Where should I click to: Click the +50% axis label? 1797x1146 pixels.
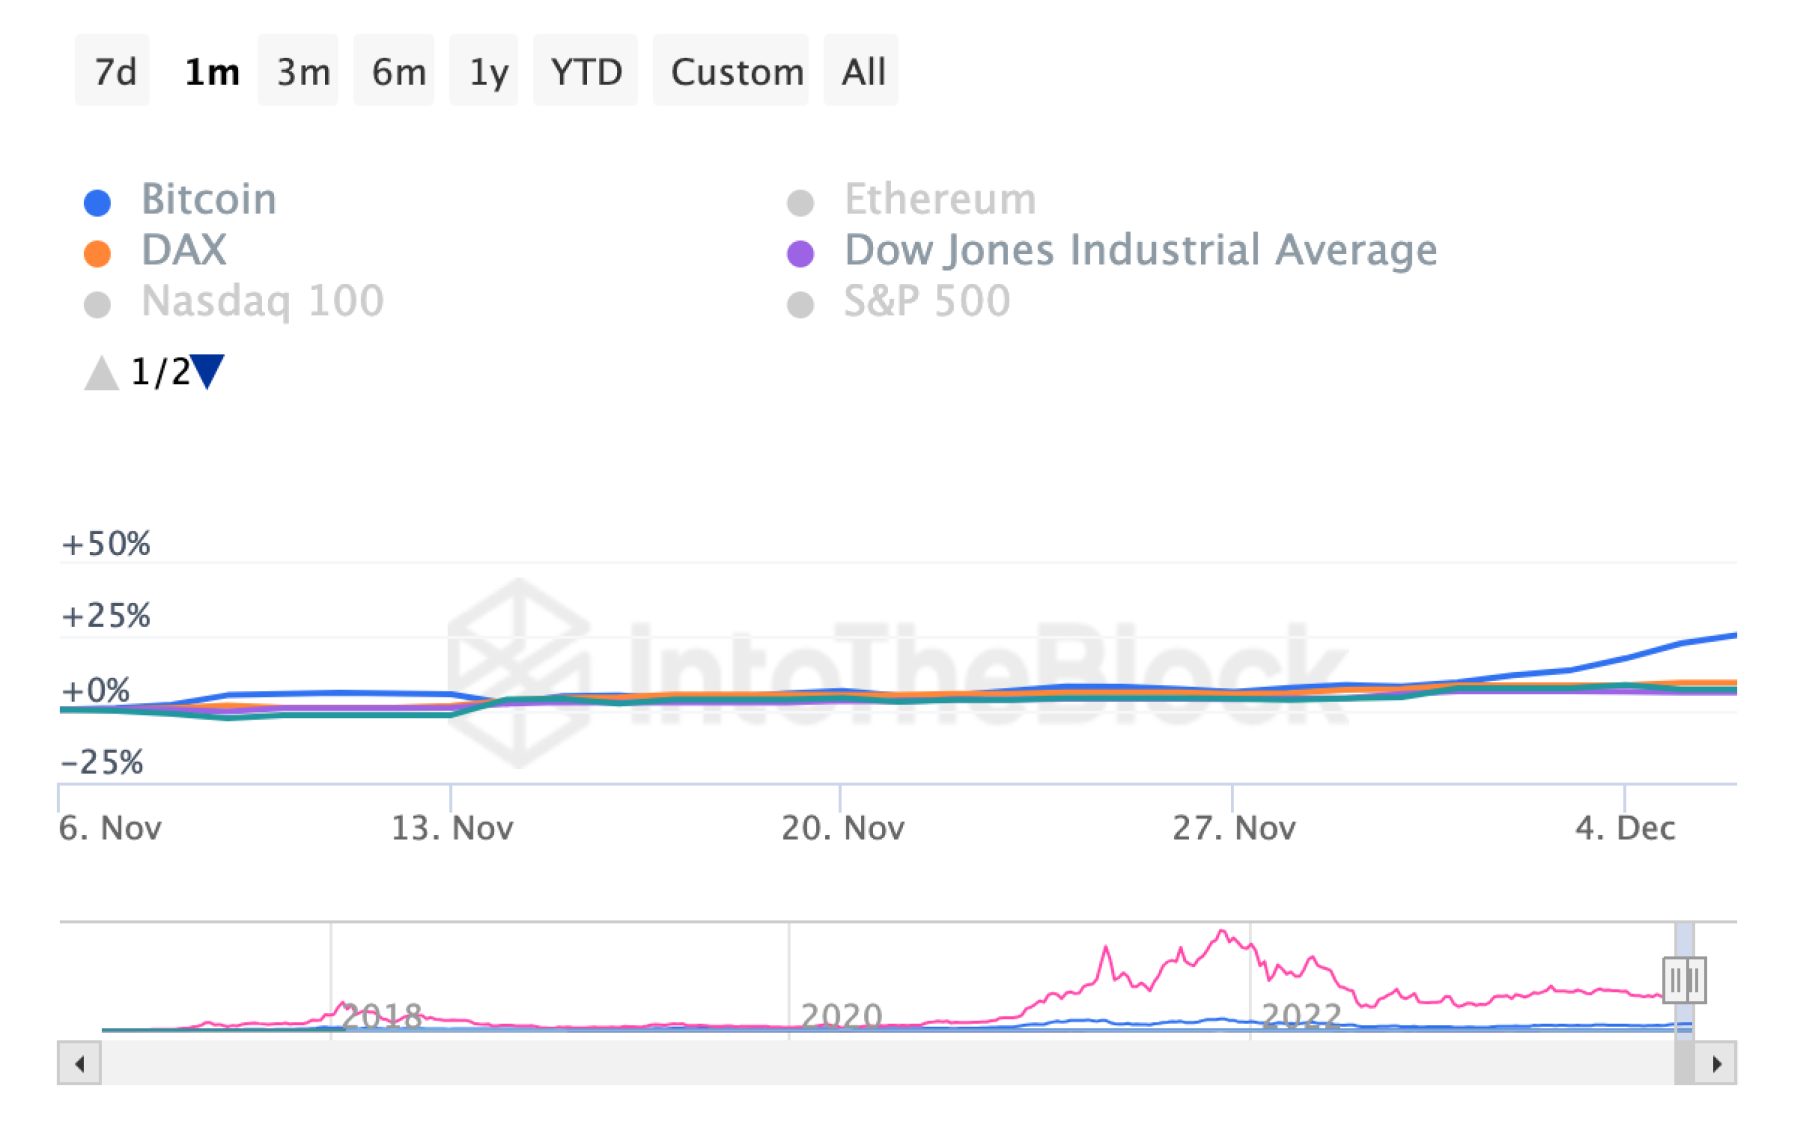(106, 544)
